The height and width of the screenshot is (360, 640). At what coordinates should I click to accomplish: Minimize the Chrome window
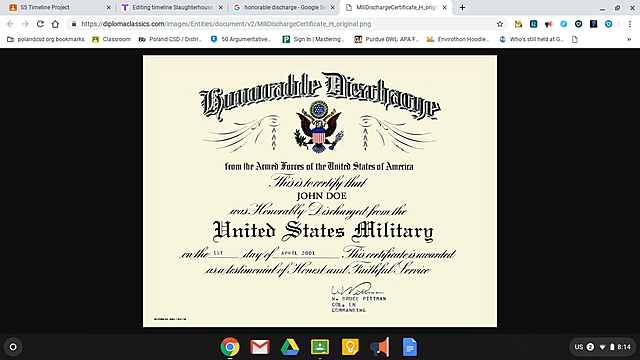tap(602, 8)
